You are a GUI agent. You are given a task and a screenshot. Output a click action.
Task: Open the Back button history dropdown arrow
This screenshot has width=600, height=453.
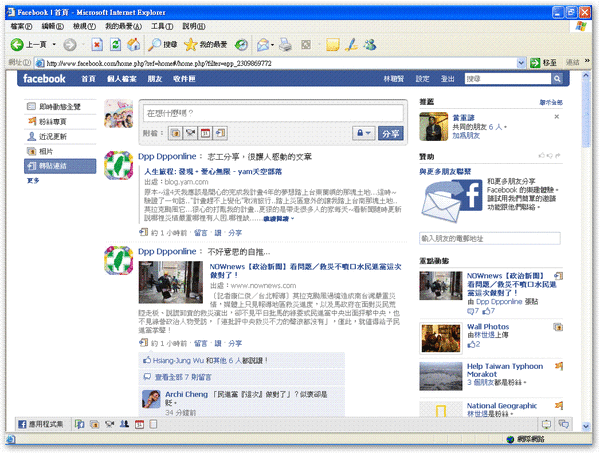click(x=54, y=45)
